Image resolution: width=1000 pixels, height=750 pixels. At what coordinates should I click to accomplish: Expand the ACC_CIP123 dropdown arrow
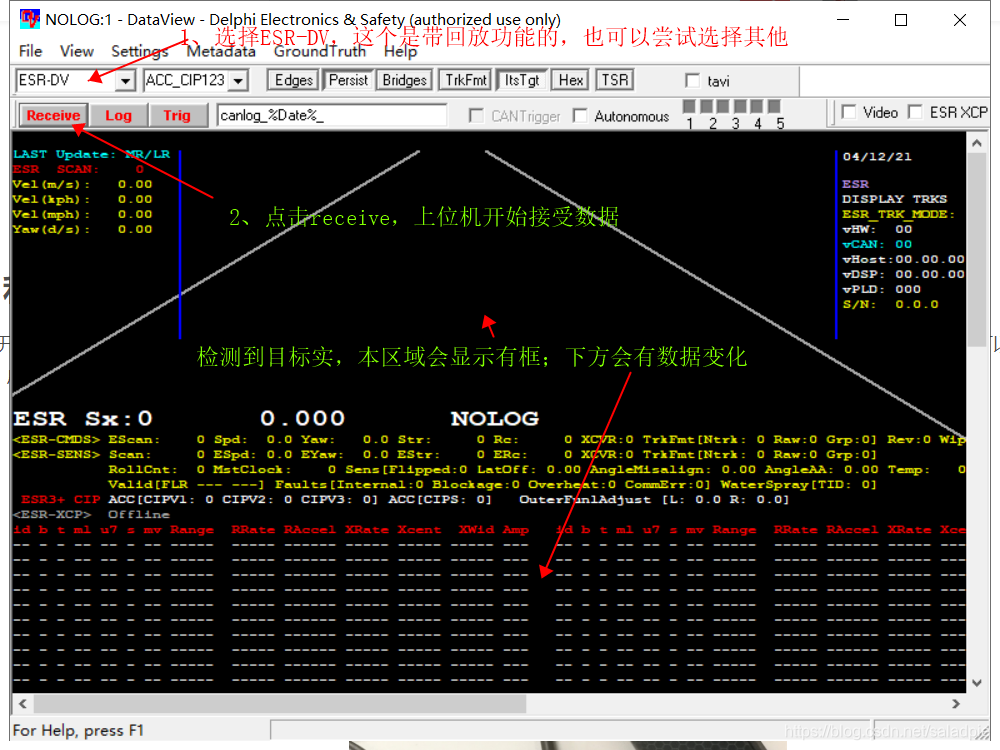click(x=239, y=81)
